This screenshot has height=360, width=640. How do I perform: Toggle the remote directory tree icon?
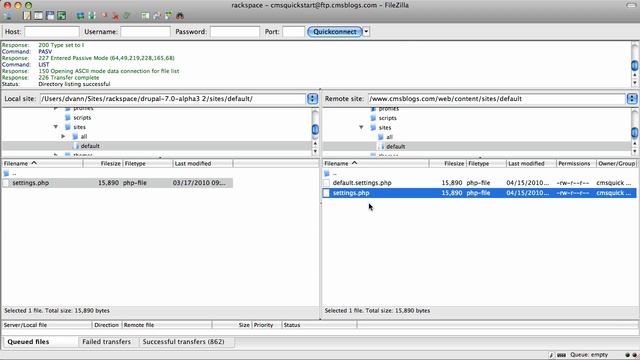pos(50,16)
